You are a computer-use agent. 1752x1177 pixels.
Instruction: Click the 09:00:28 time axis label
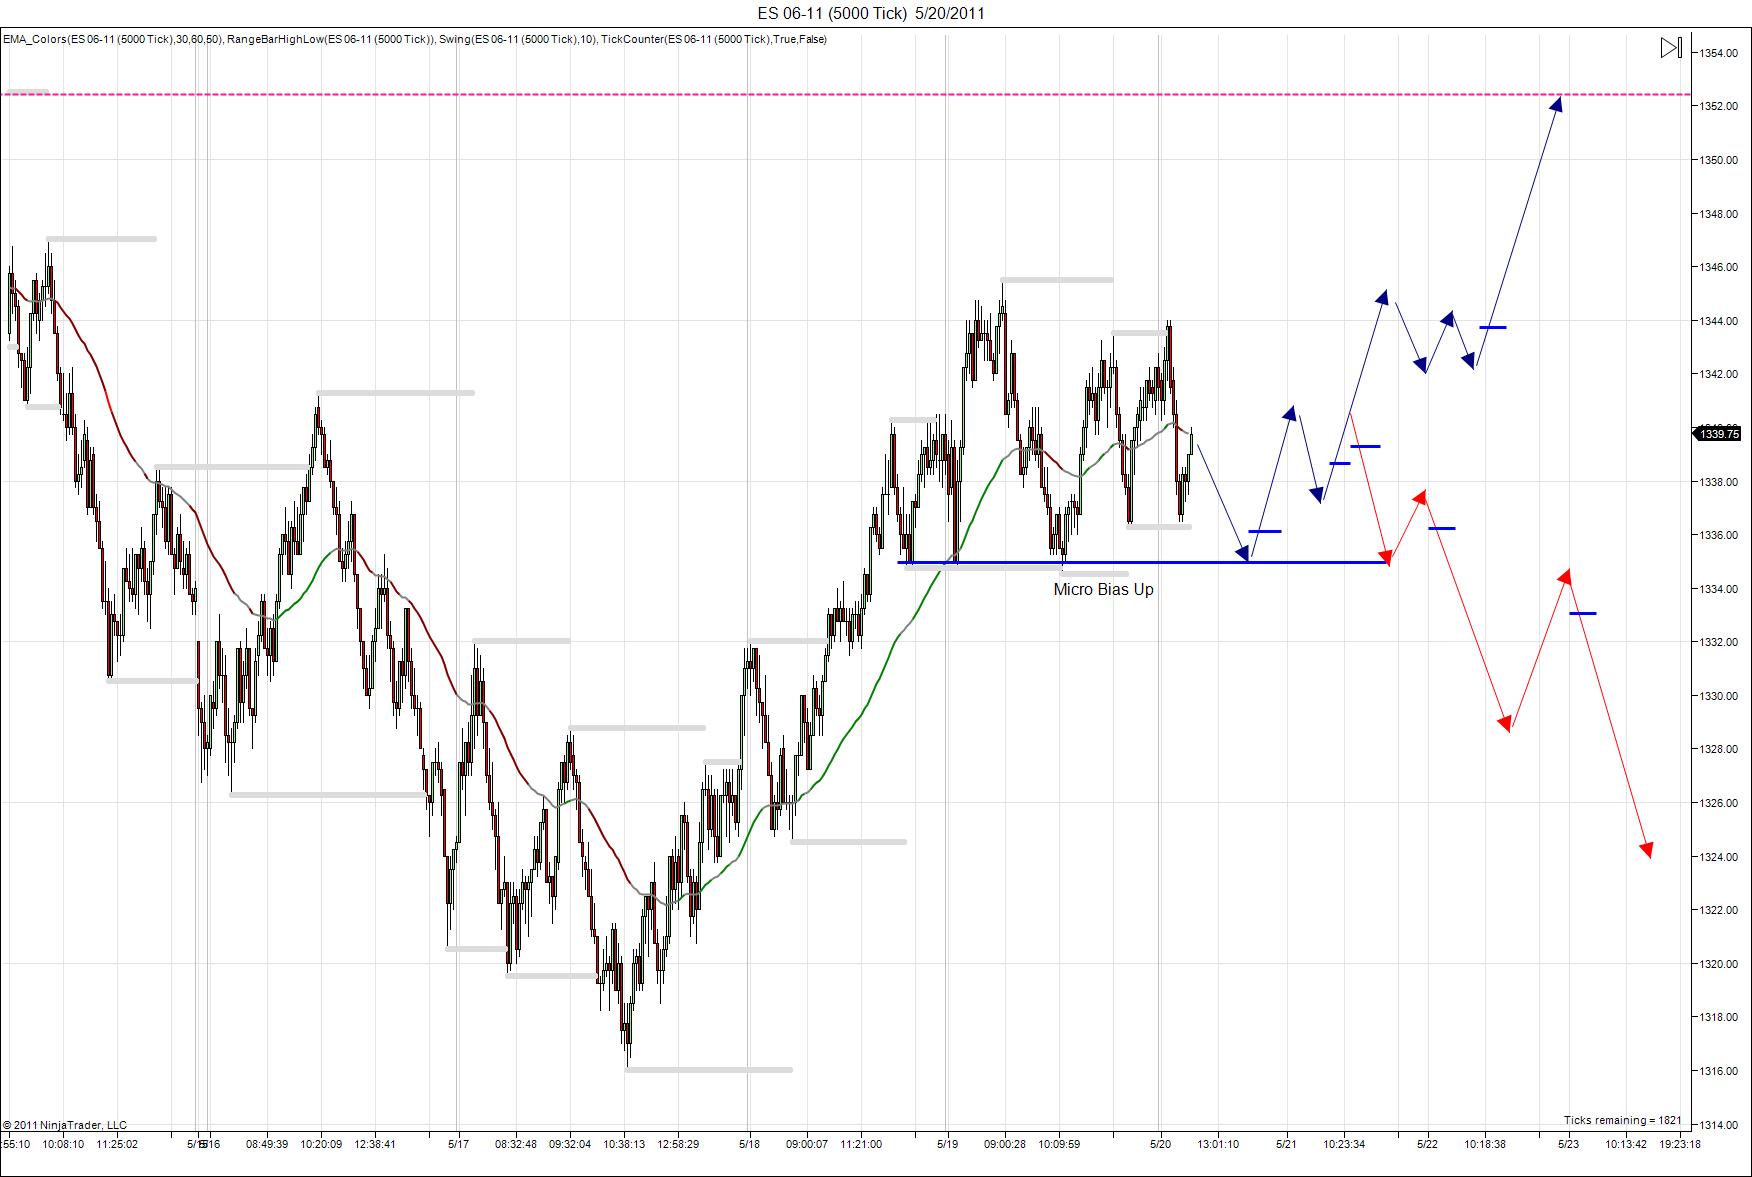(x=1005, y=1144)
